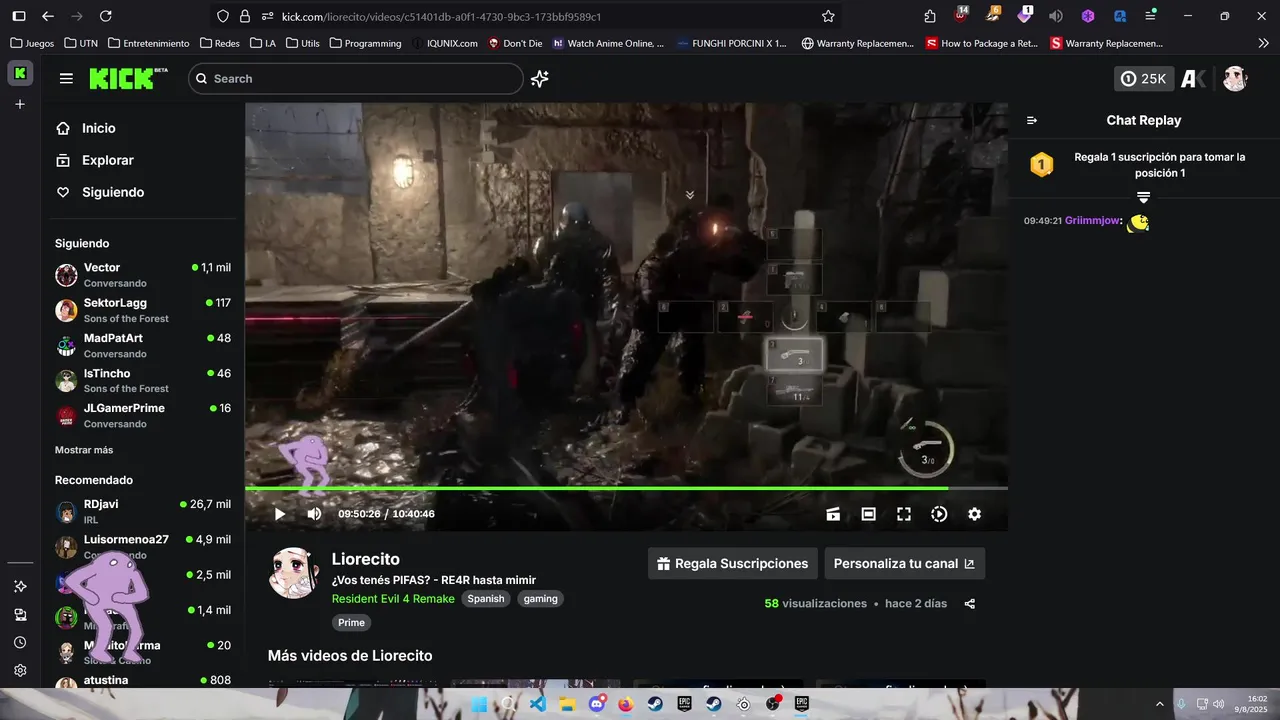The height and width of the screenshot is (720, 1280).
Task: Click the Spanish tag
Action: click(x=486, y=599)
